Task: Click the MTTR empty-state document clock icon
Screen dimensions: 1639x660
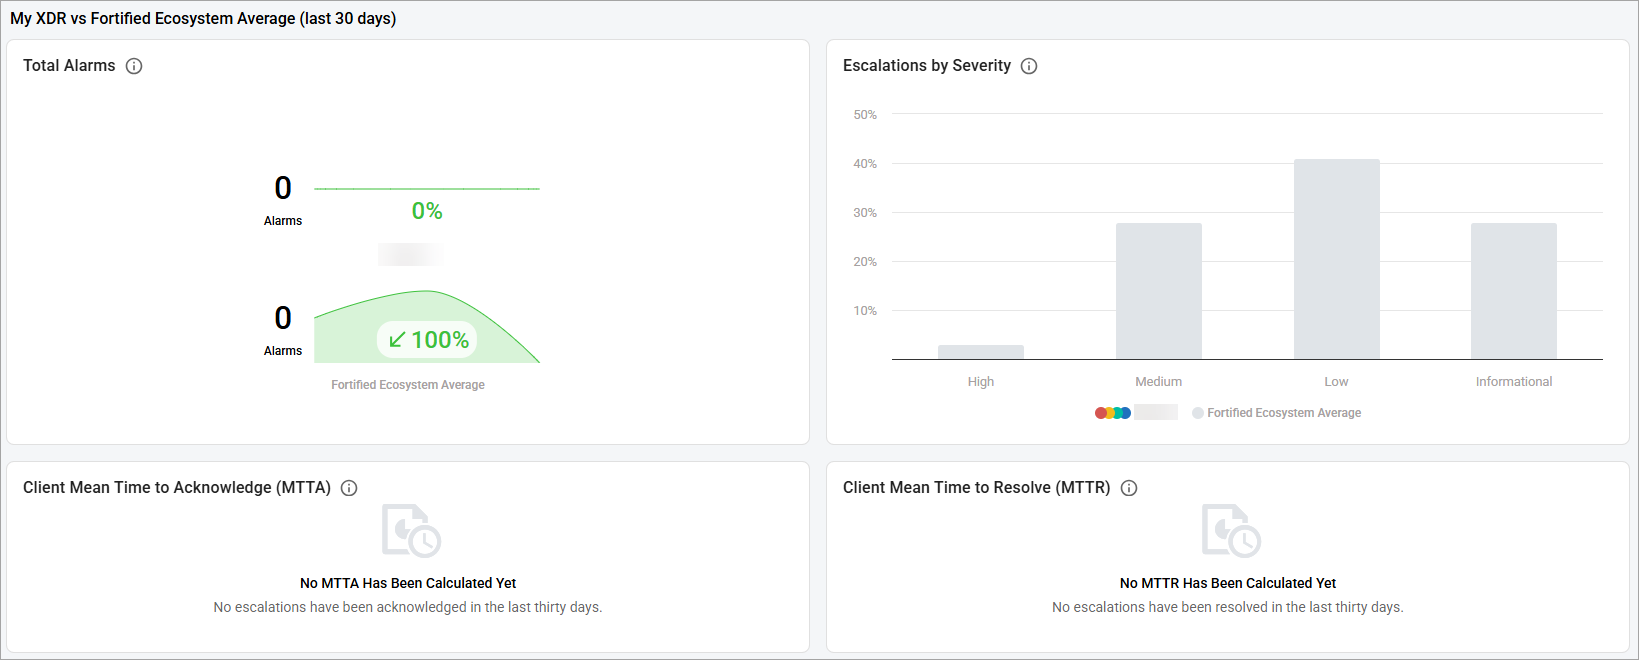Action: click(1230, 531)
